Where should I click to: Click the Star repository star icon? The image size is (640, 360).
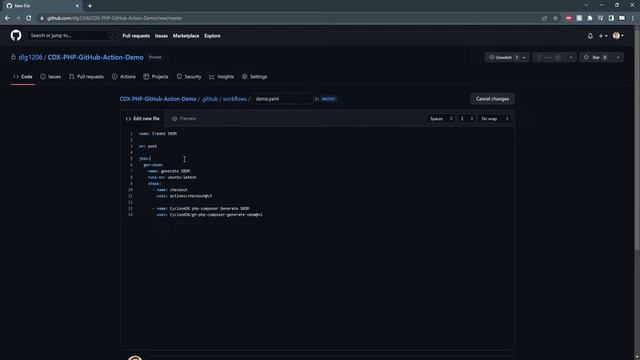coord(586,57)
